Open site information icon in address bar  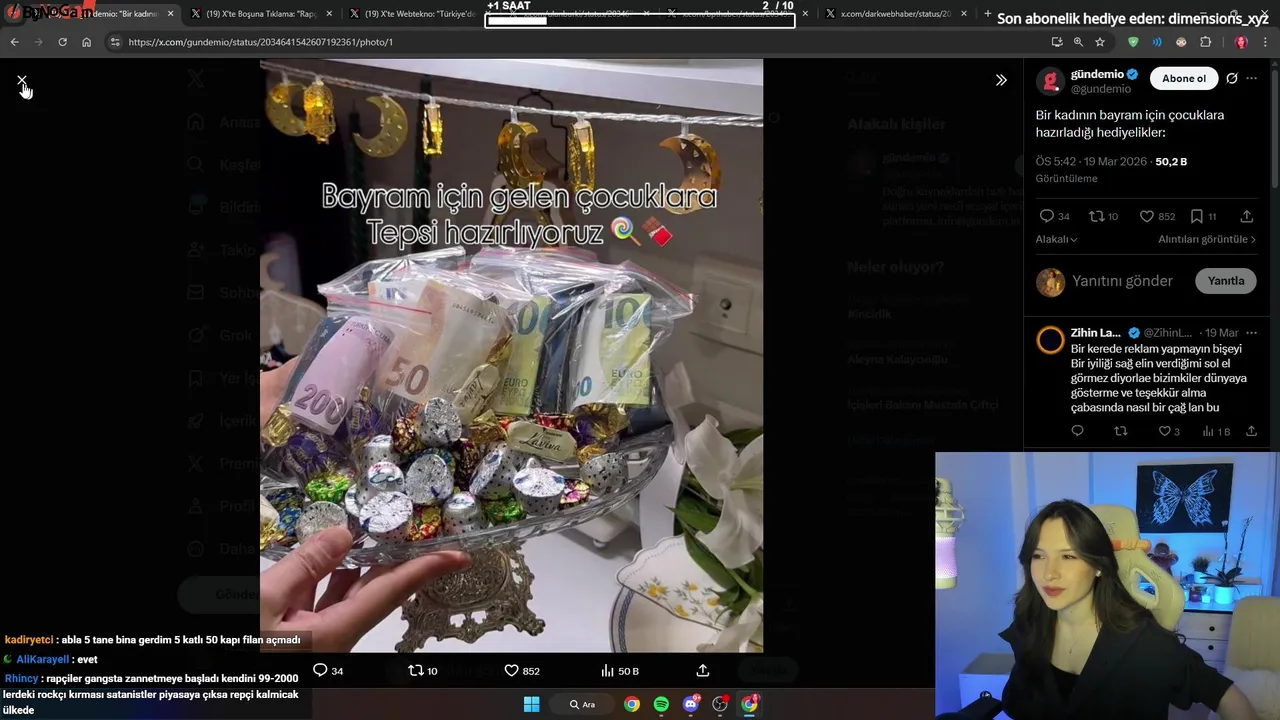(115, 42)
